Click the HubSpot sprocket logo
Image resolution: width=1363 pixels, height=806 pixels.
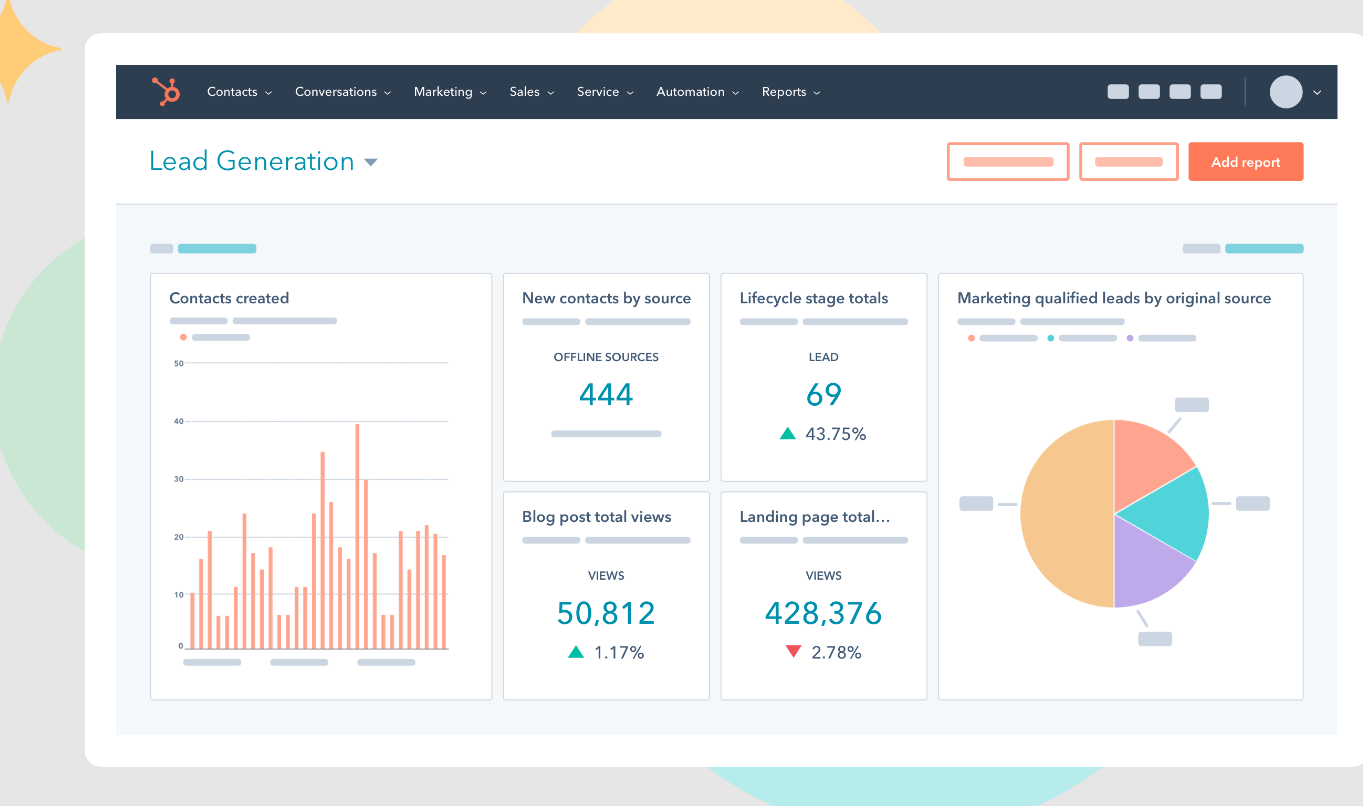[166, 91]
